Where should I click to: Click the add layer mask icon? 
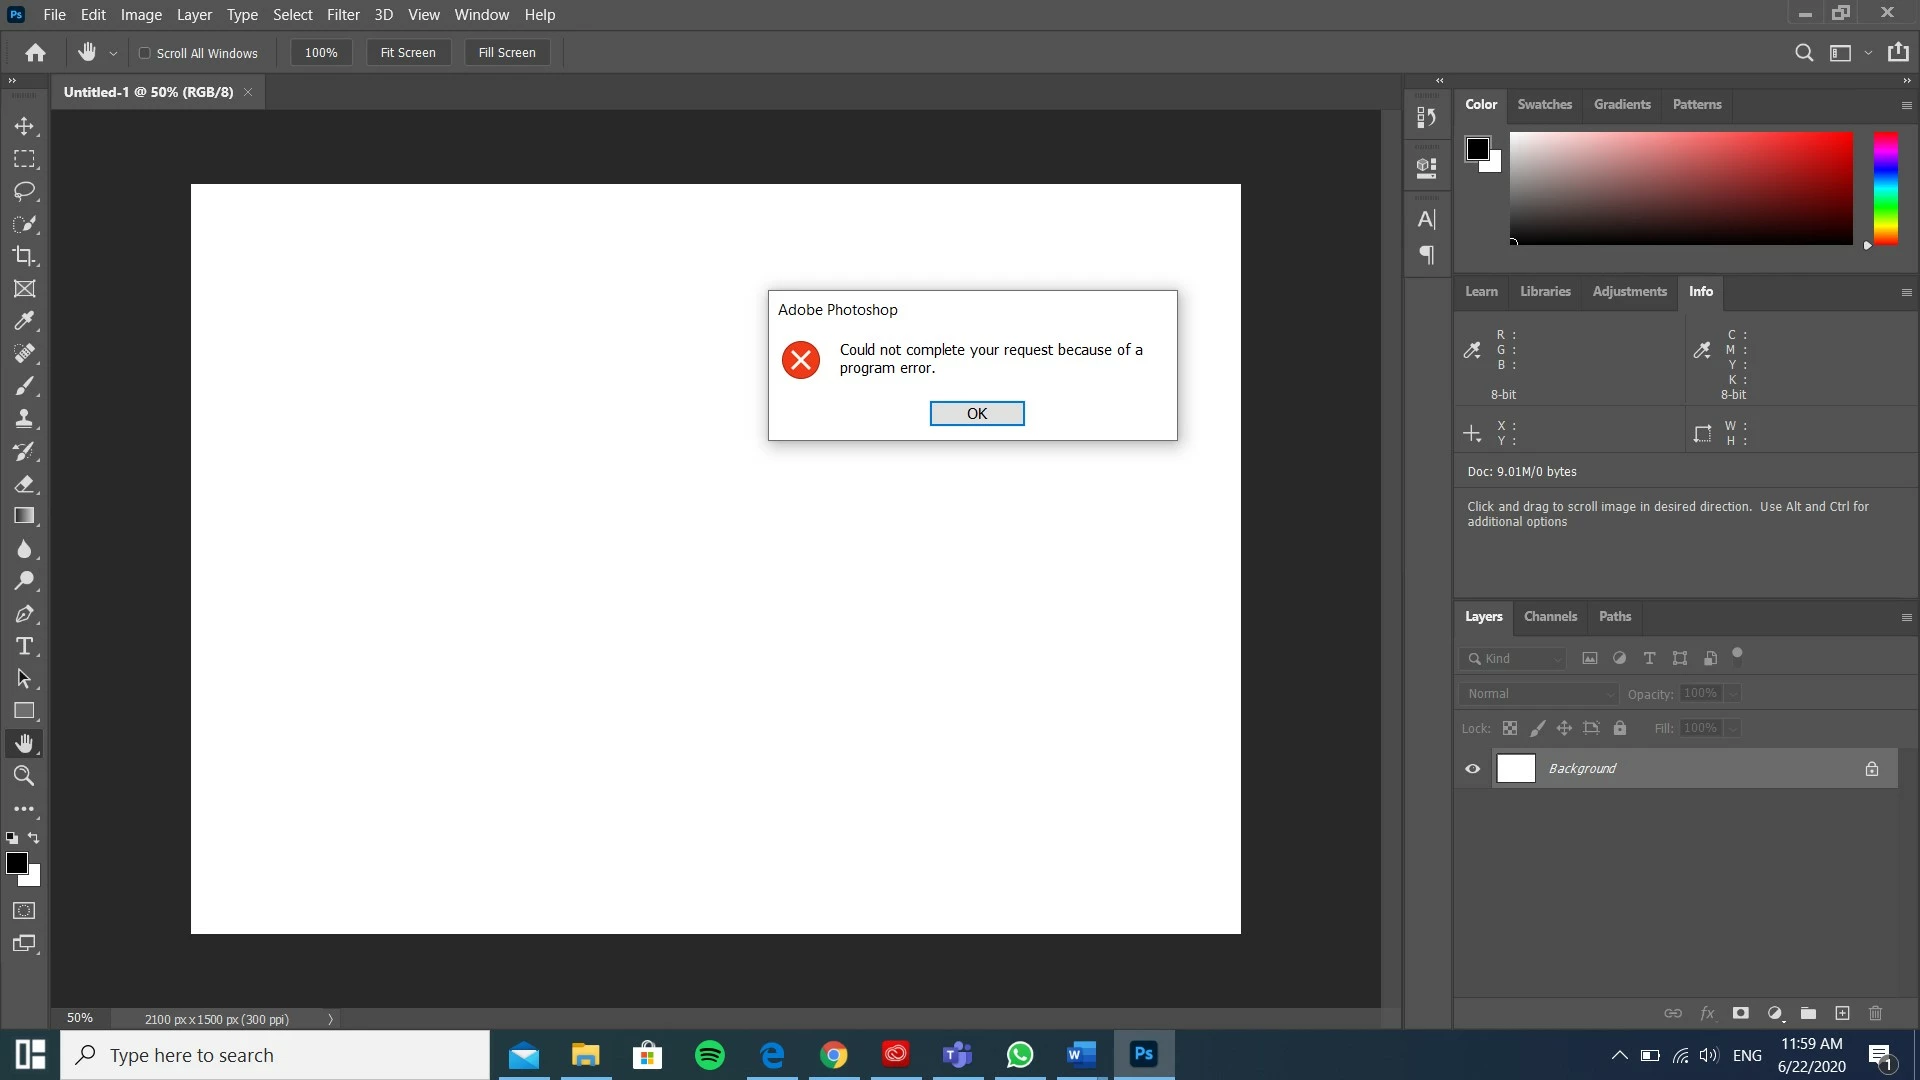[1741, 1013]
